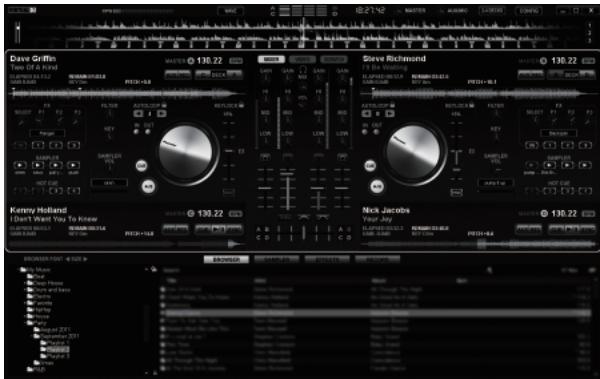Expand the Drum and bass folder
This screenshot has height=379, width=600.
26,290
